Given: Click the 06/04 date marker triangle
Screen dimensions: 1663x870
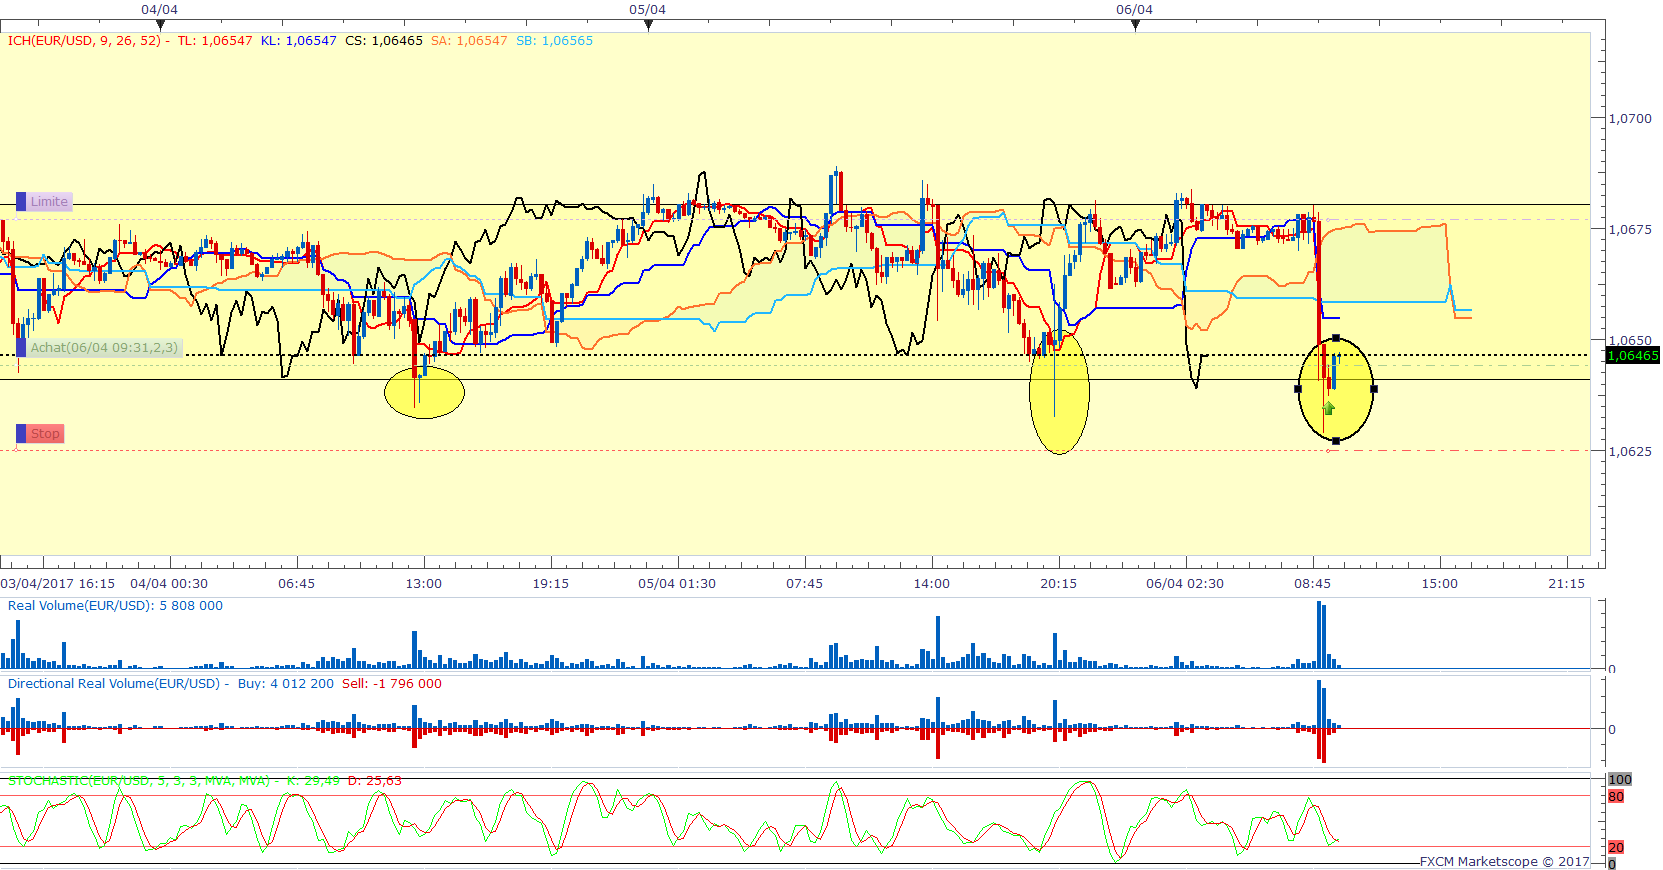Looking at the screenshot, I should pyautogui.click(x=1135, y=25).
